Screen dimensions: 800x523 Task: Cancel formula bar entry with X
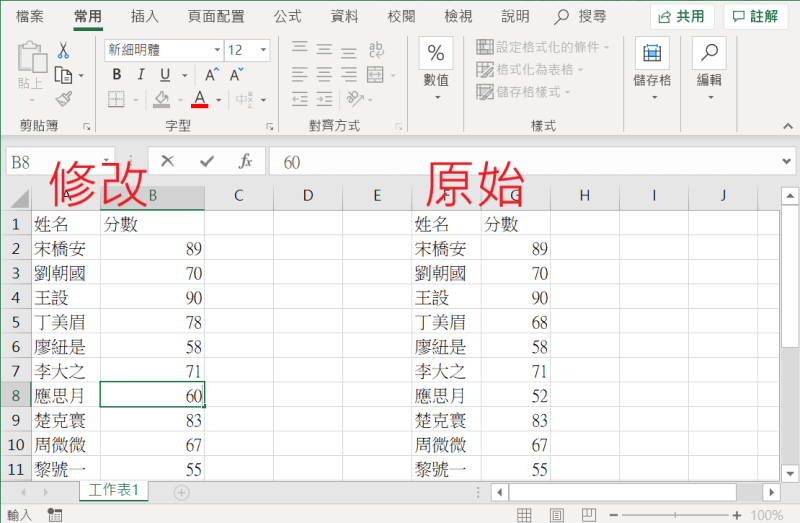pos(167,161)
